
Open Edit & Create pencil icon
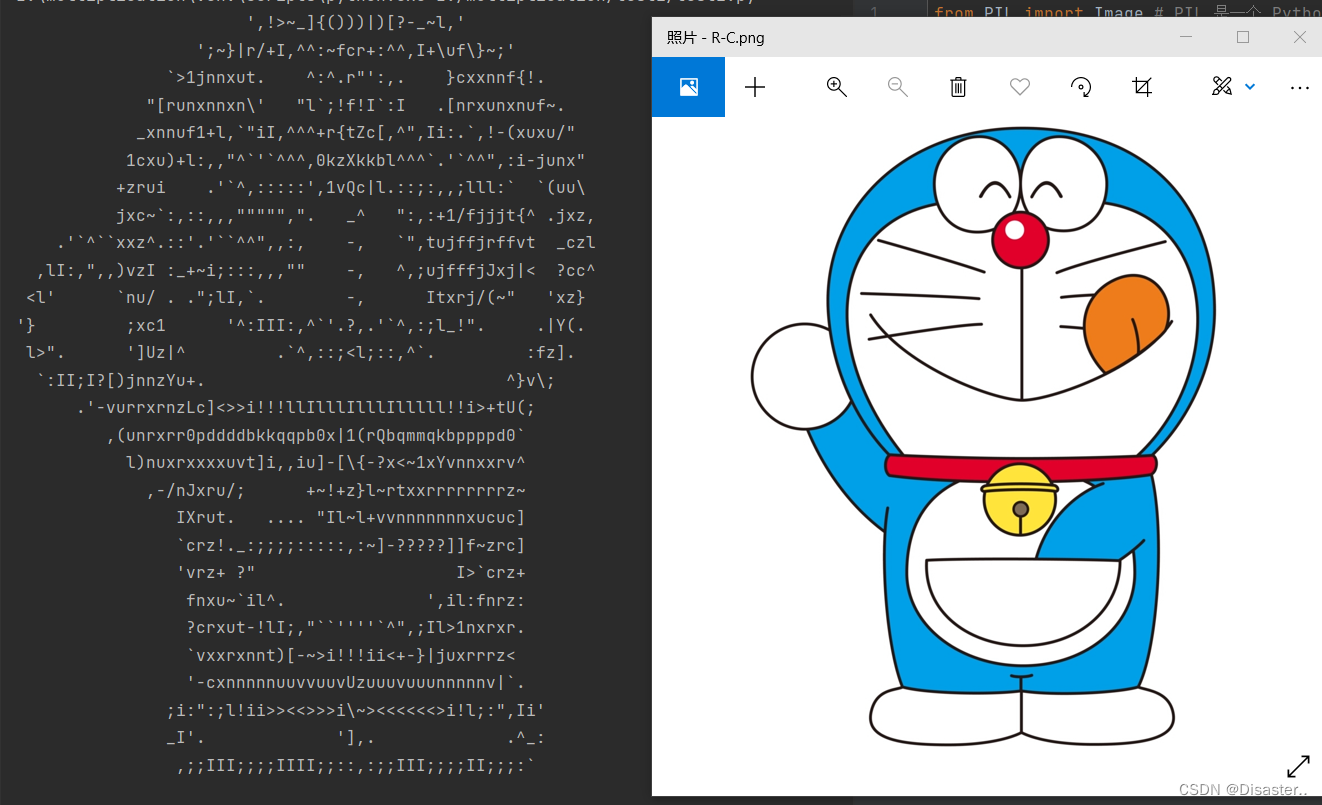(x=1222, y=87)
